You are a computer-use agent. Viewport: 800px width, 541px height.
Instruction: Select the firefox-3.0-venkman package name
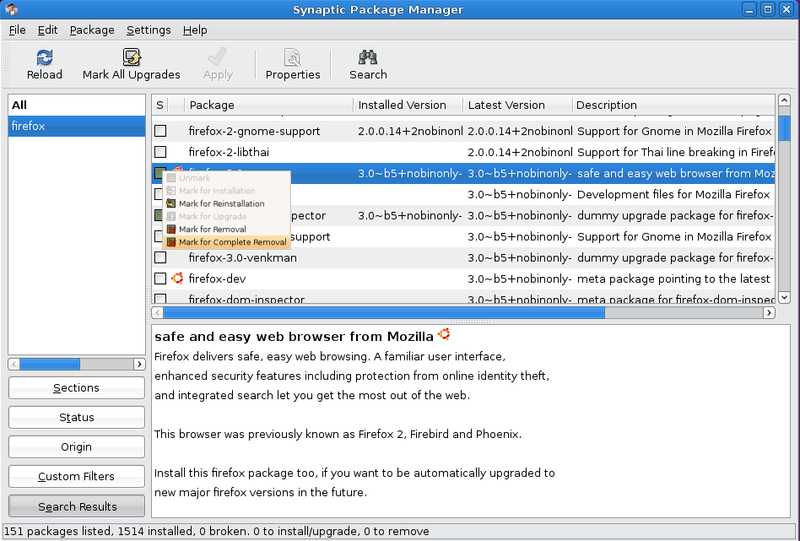click(x=242, y=258)
